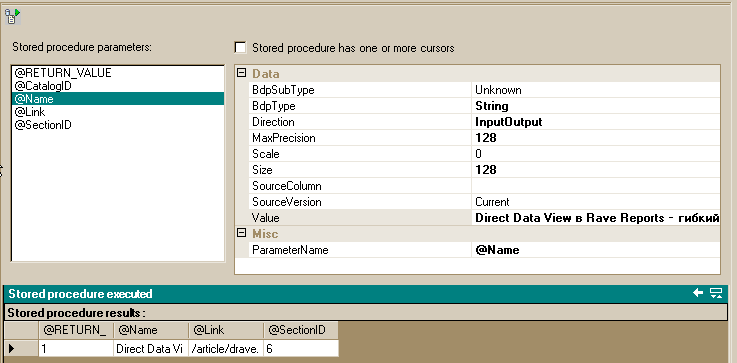Select @RETURN_VALUE in the parameters list

point(63,73)
